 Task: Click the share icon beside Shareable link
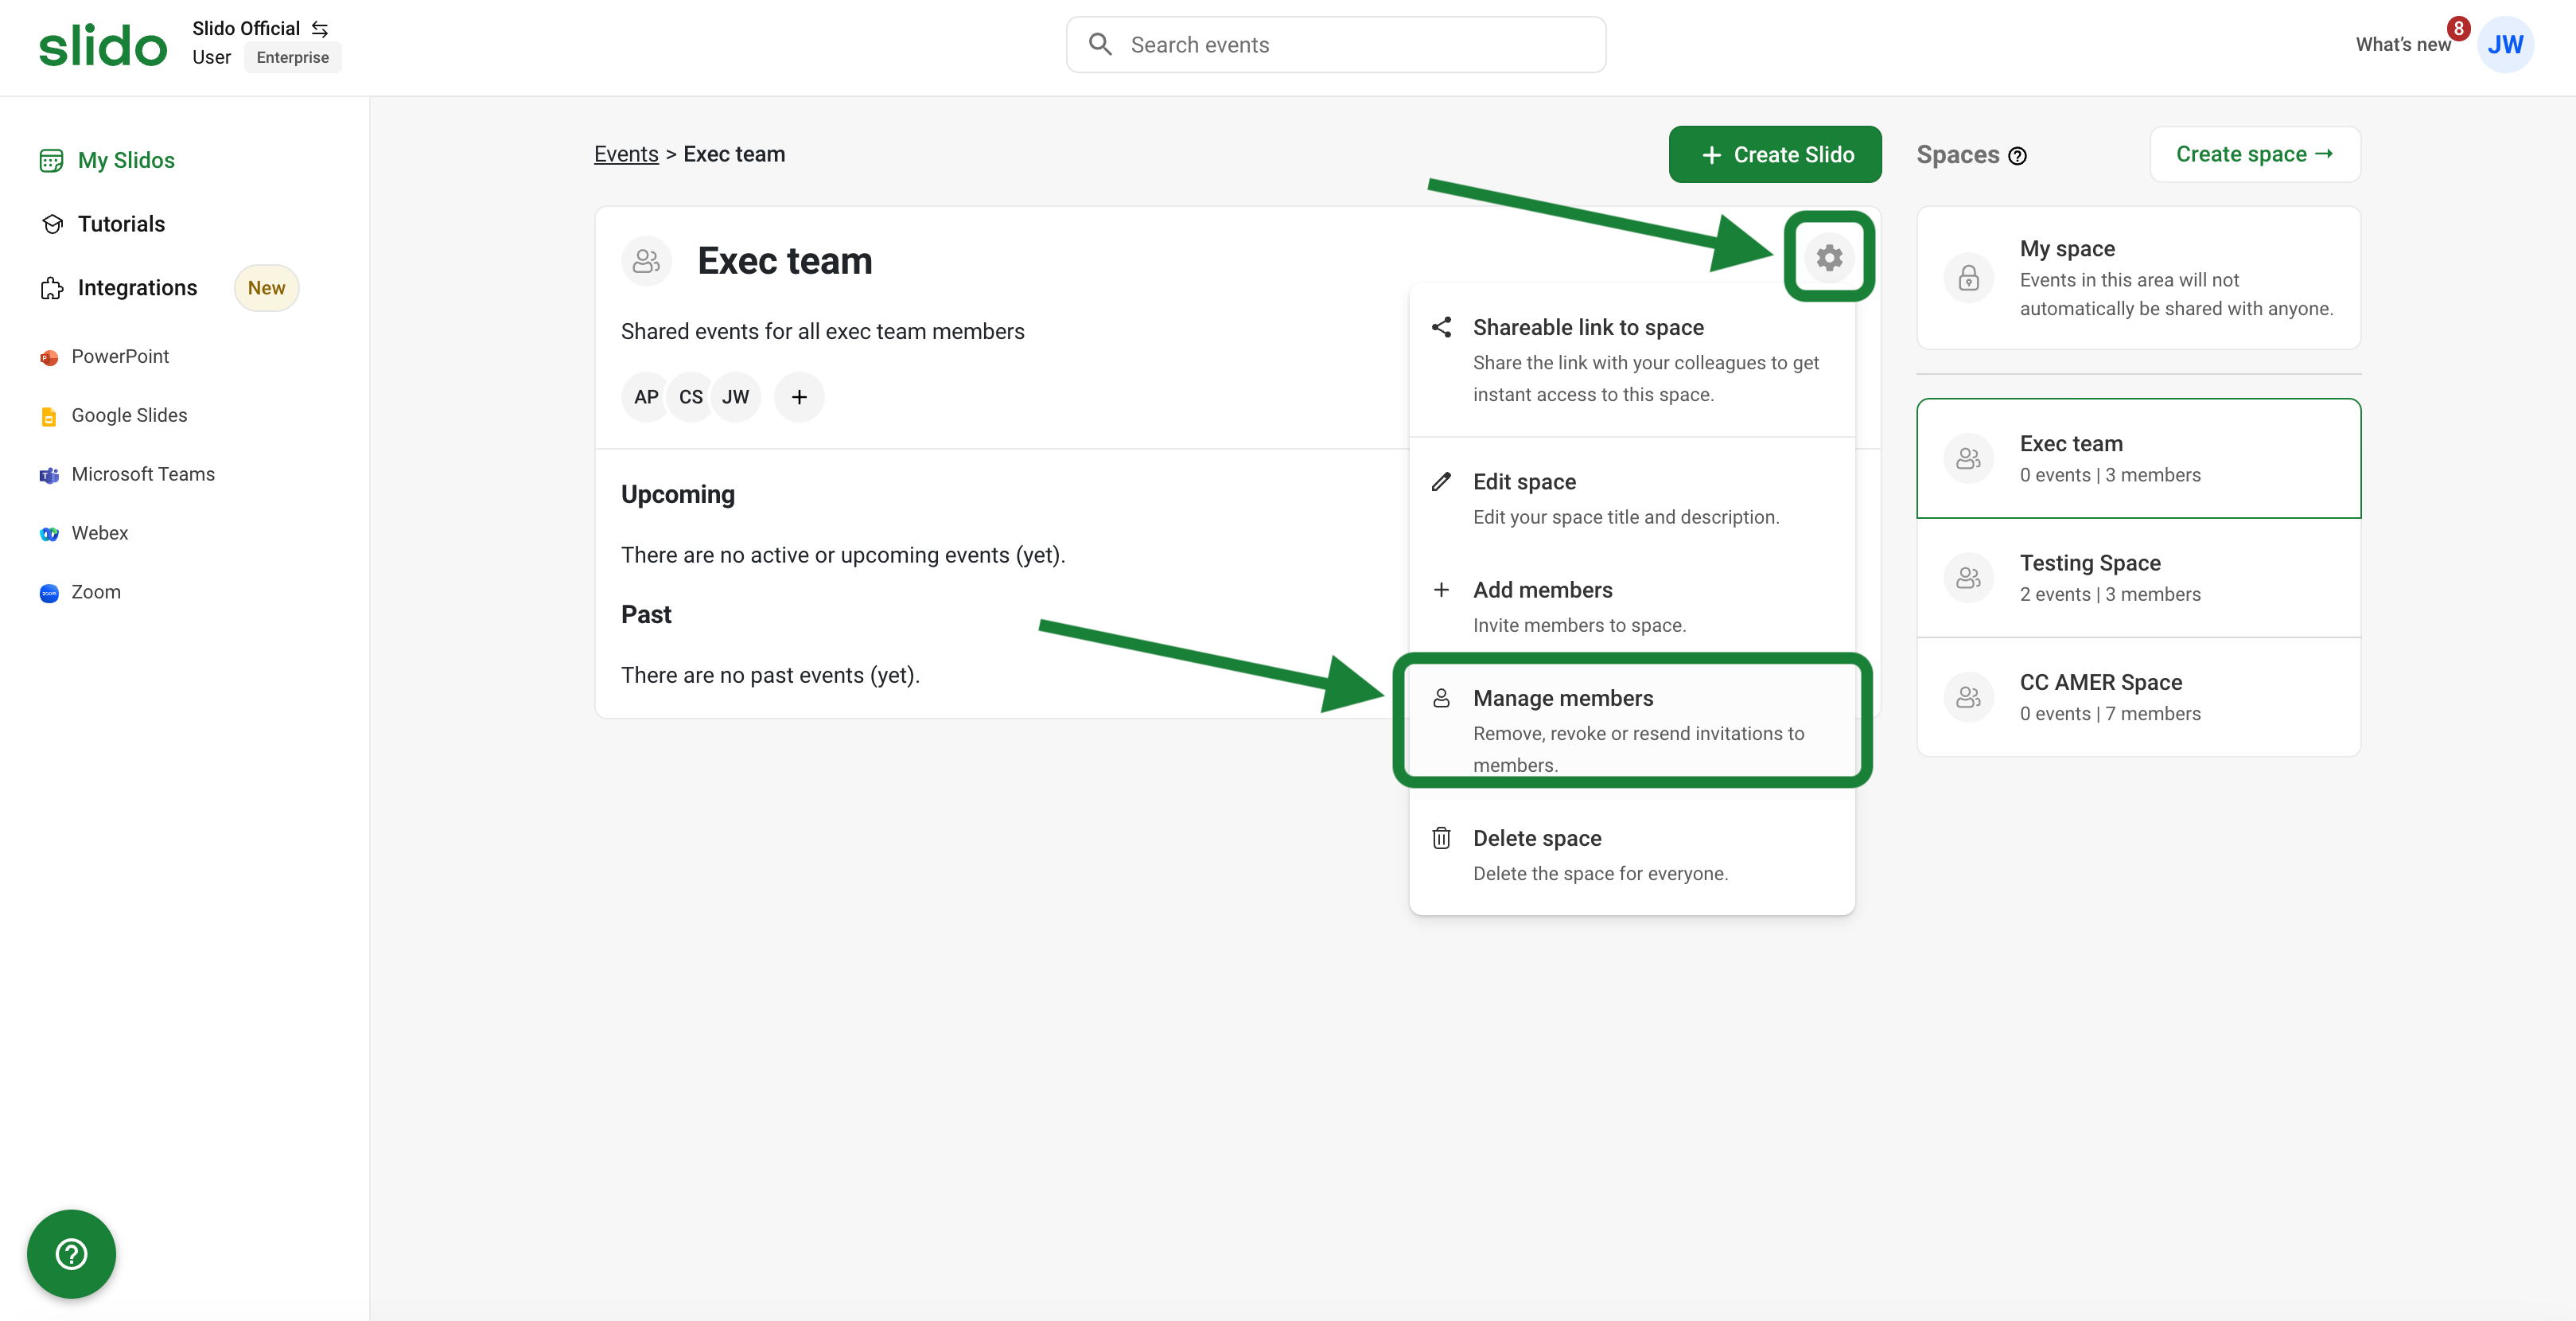[1441, 327]
